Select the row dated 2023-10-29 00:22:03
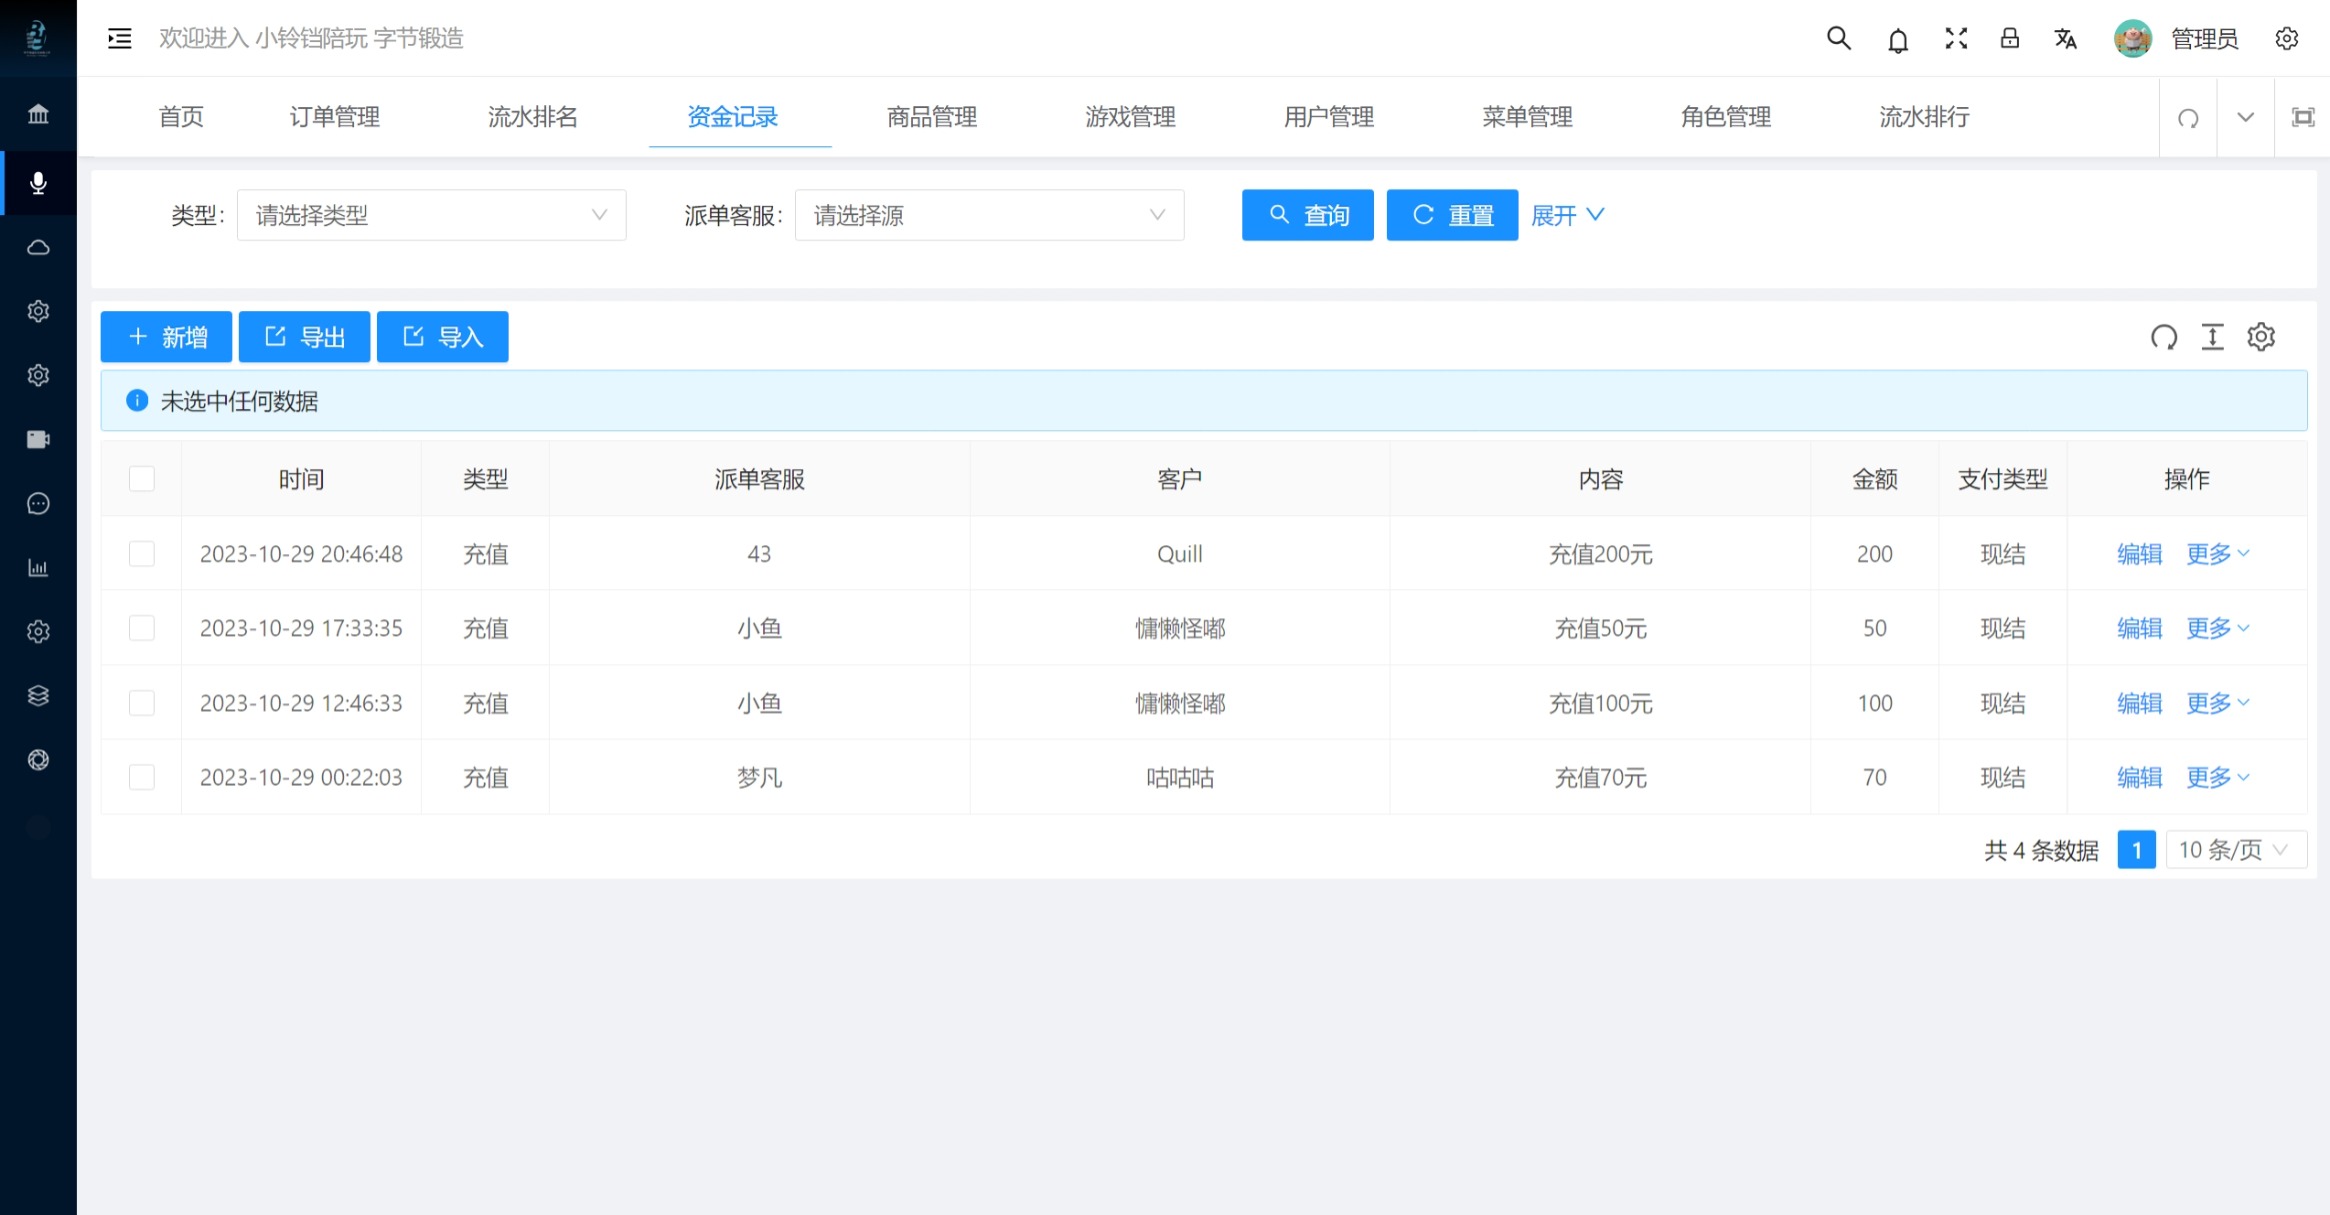The height and width of the screenshot is (1215, 2330). point(142,777)
